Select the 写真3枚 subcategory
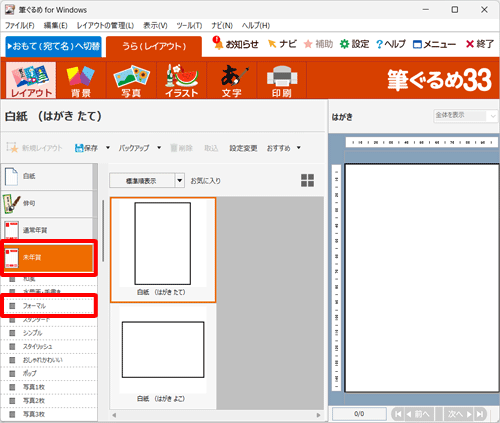Image resolution: width=500 pixels, height=423 pixels. [x=49, y=414]
